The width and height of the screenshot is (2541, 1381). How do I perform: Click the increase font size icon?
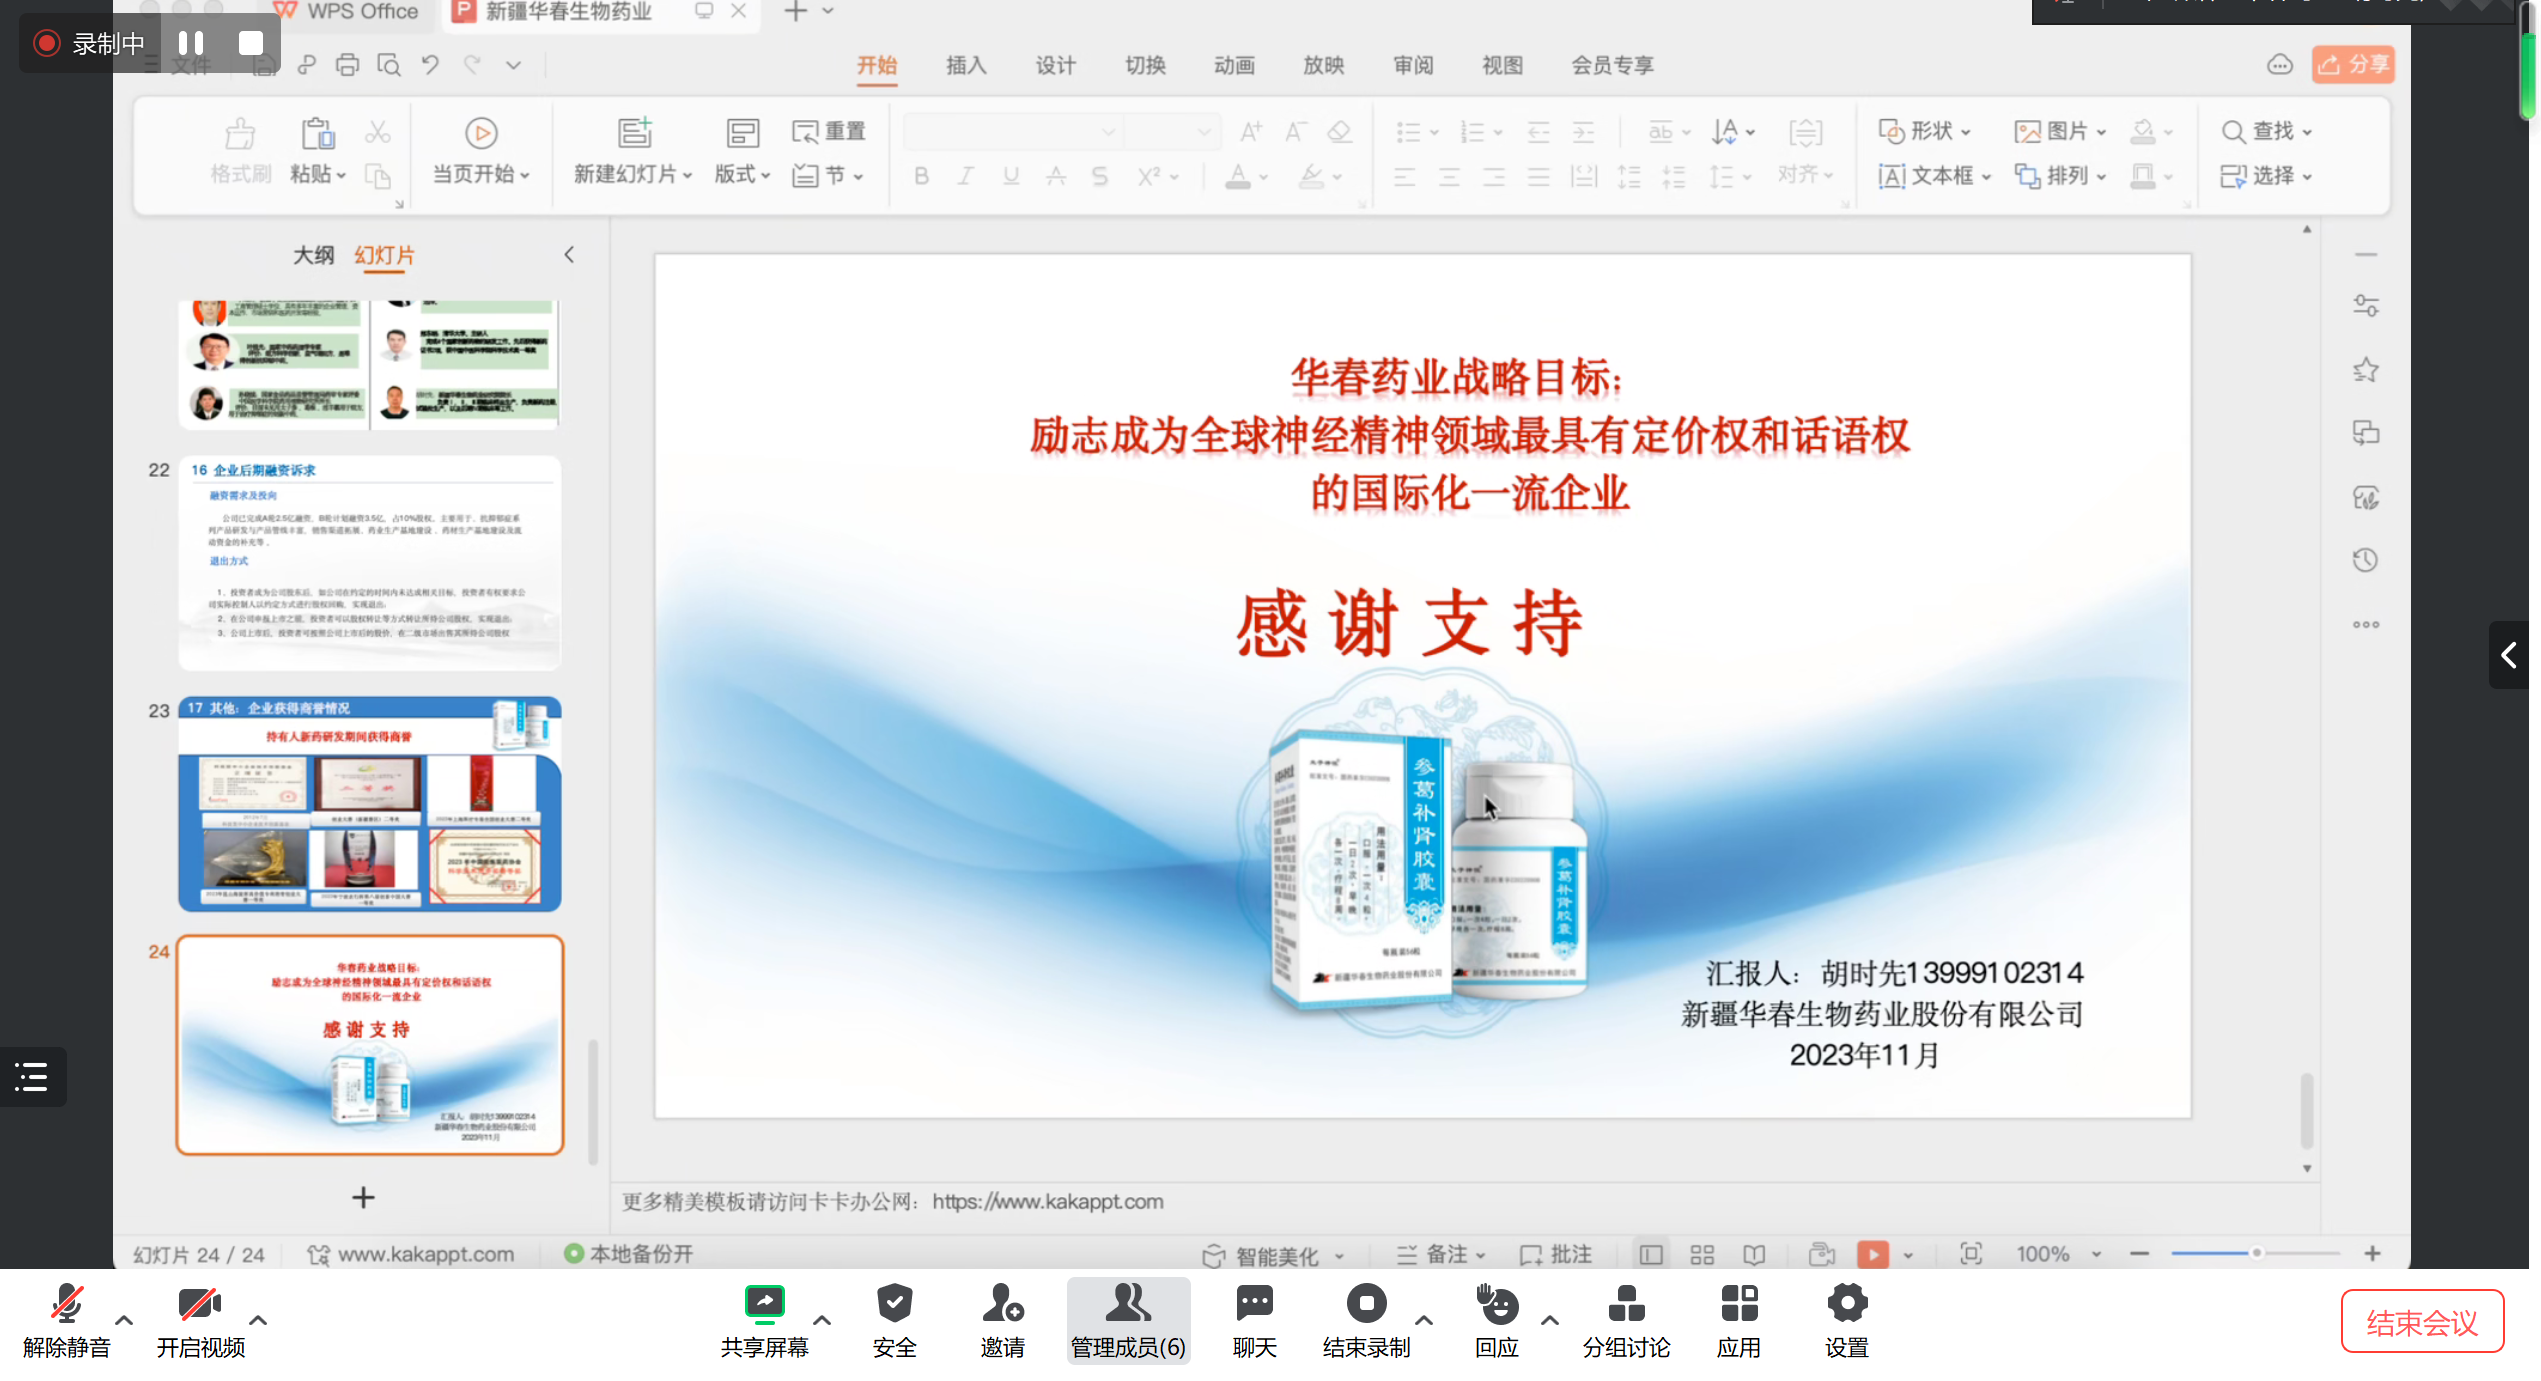(x=1251, y=131)
